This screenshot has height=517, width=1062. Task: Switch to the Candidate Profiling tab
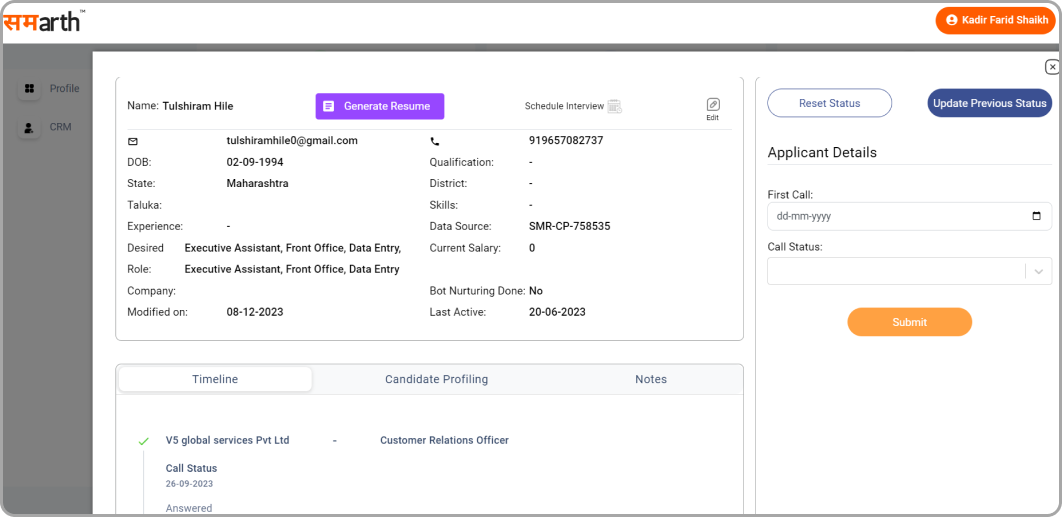click(436, 379)
